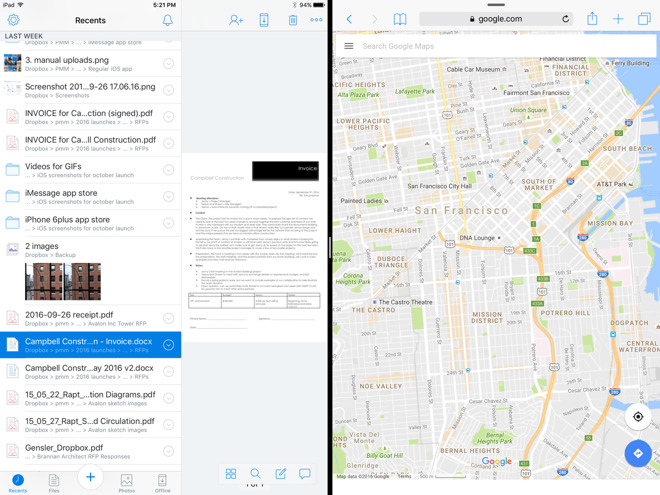The image size is (660, 495).
Task: Tap split view divider handle
Action: [330, 248]
